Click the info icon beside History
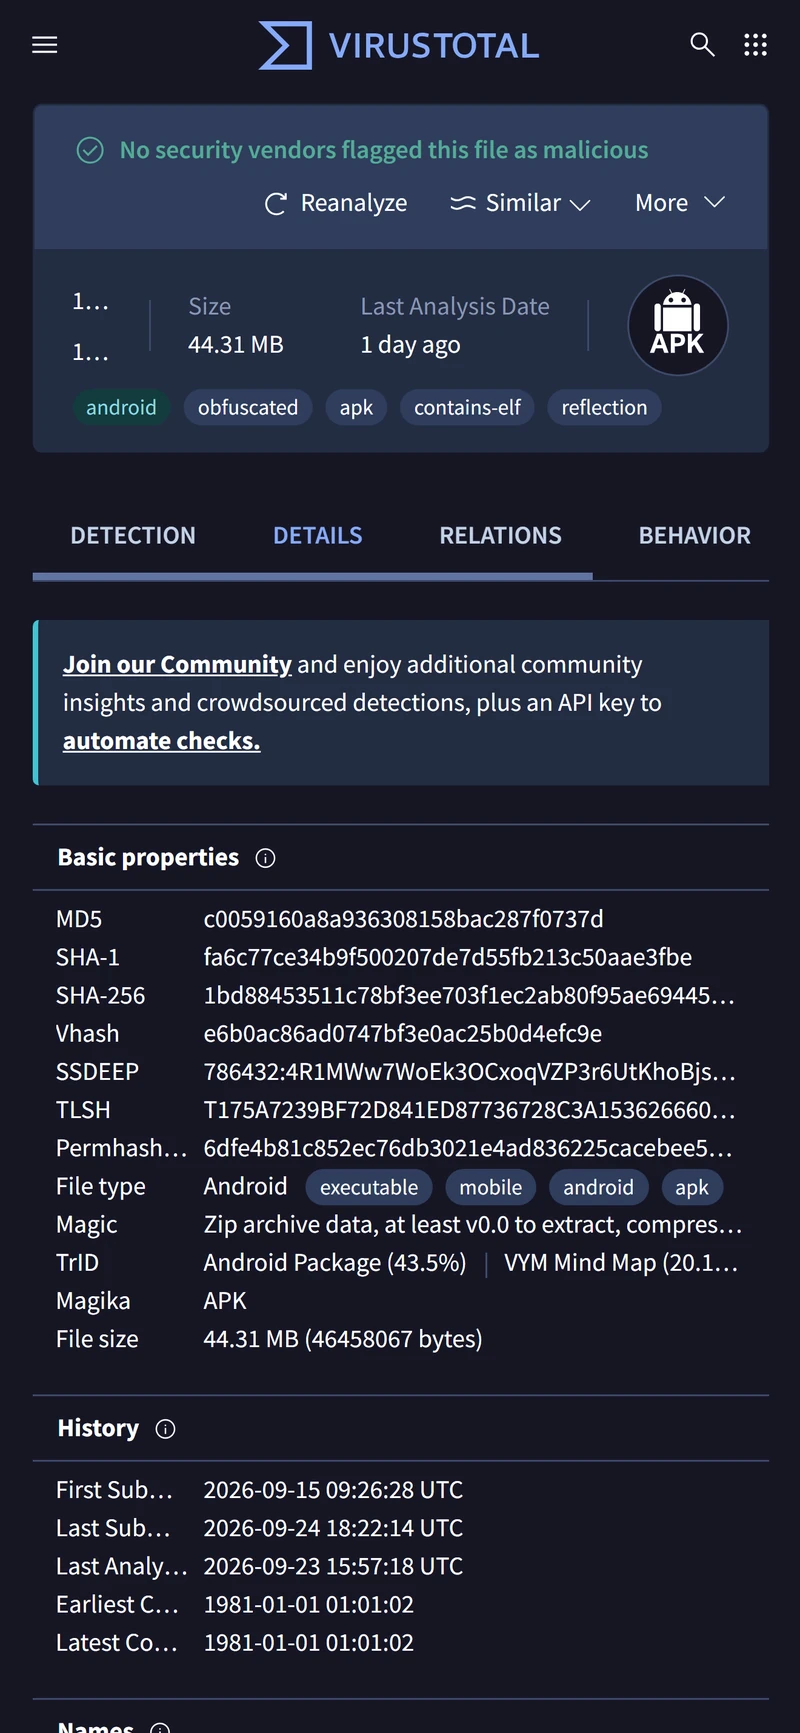This screenshot has width=800, height=1733. (166, 1429)
